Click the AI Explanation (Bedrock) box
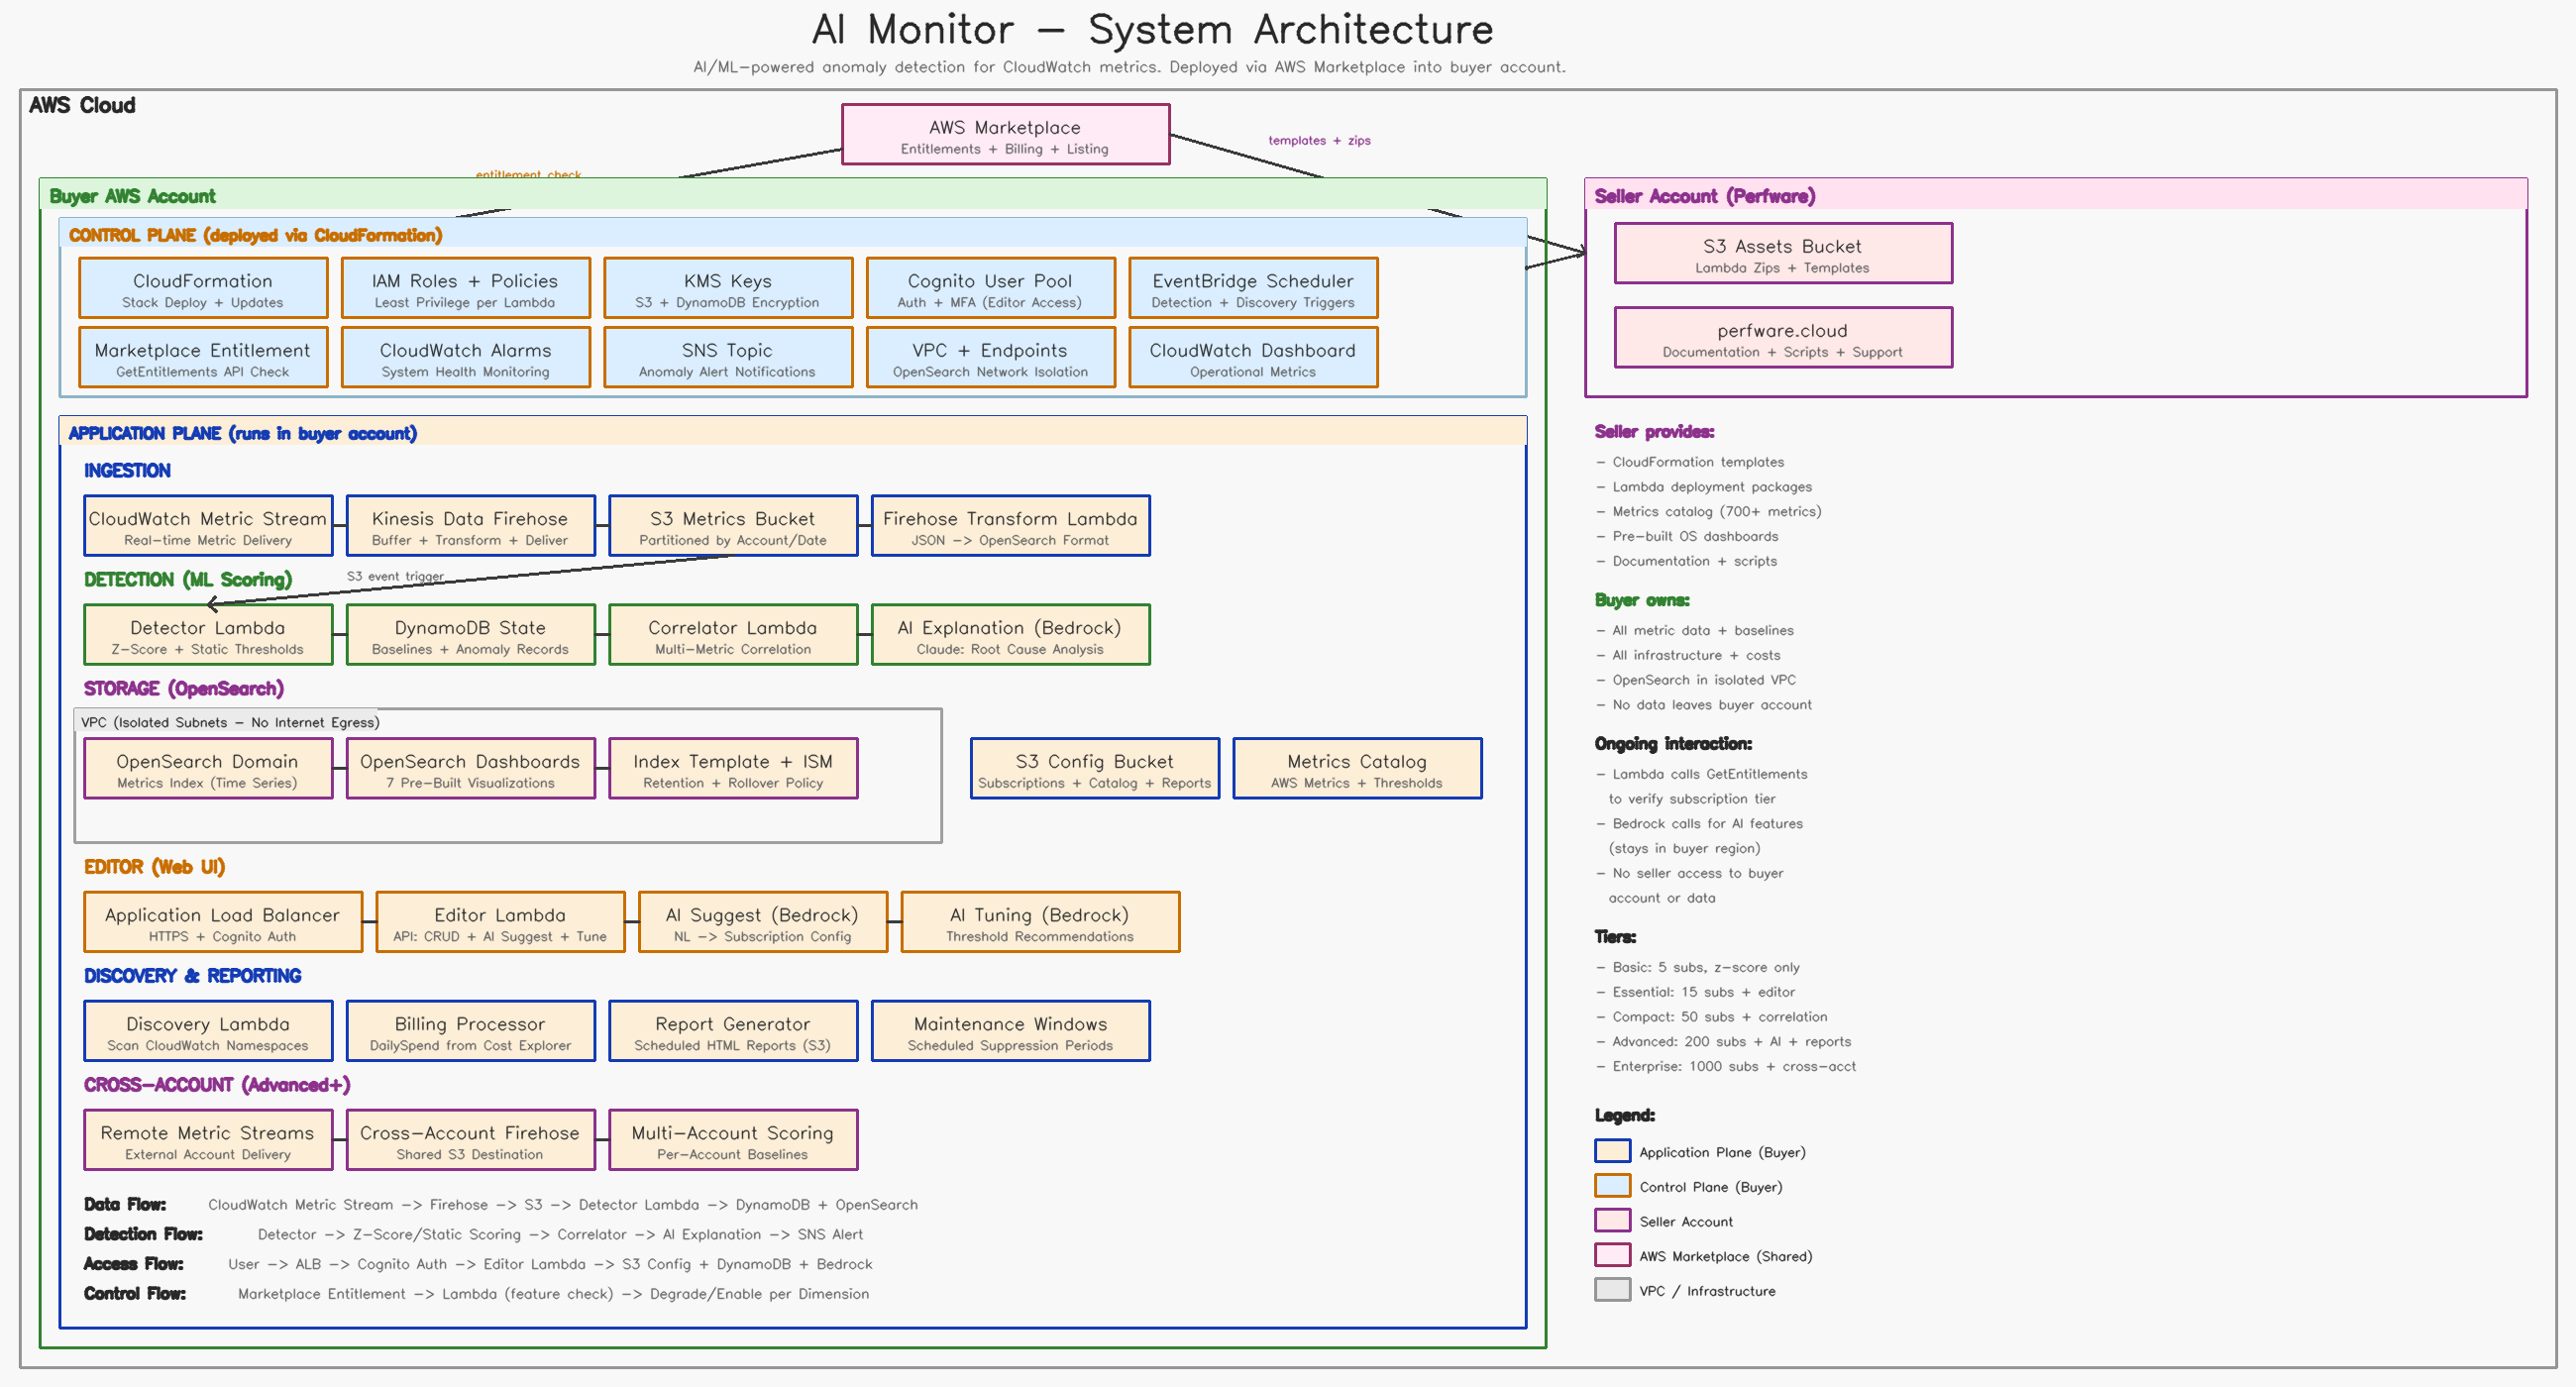This screenshot has height=1387, width=2576. [1010, 635]
